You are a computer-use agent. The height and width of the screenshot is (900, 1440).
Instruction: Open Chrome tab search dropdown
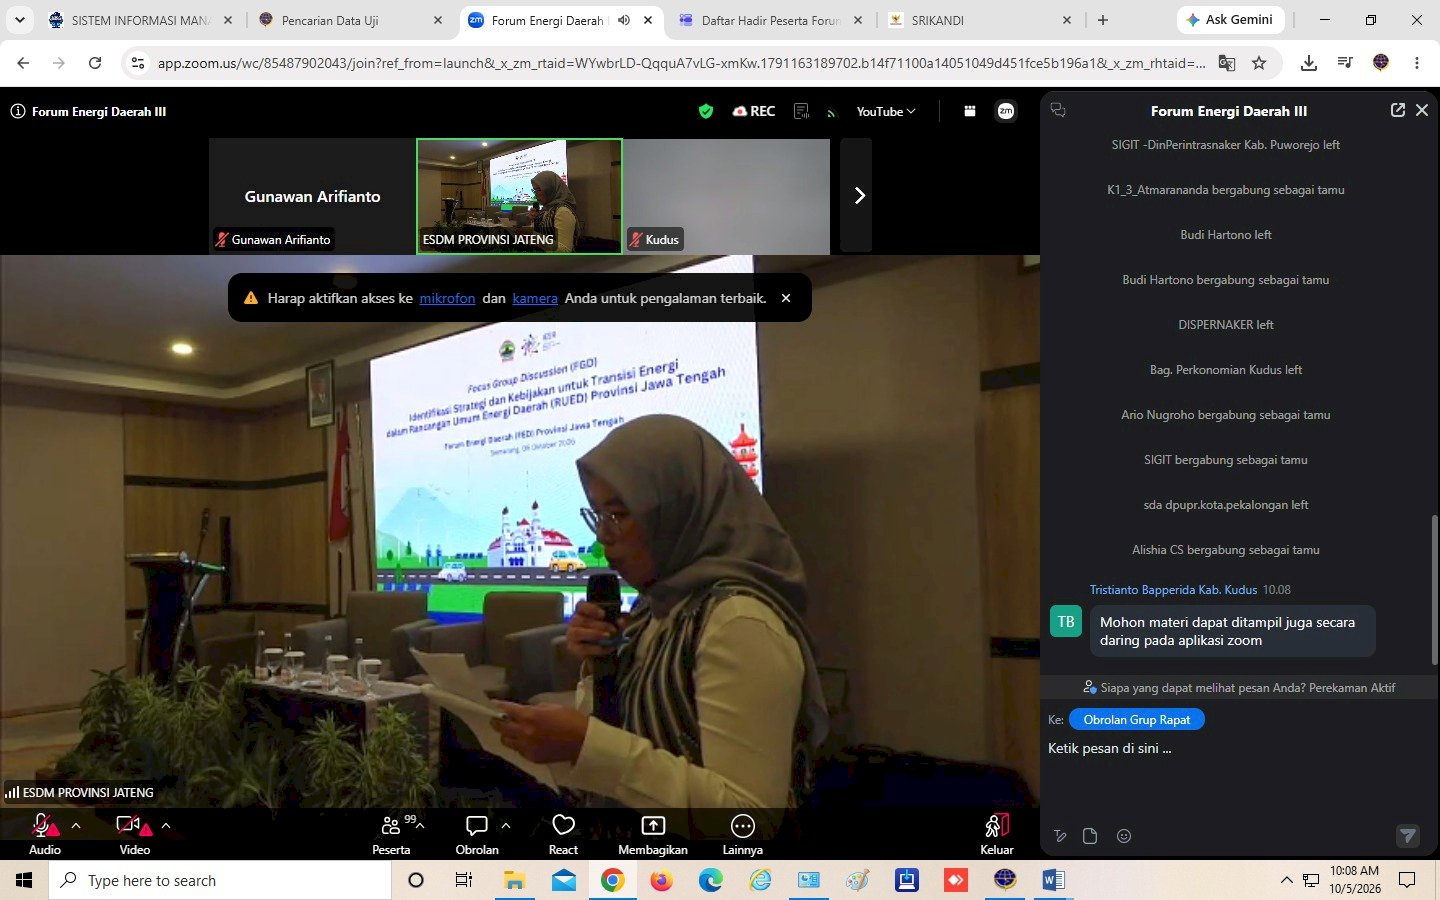pos(19,20)
